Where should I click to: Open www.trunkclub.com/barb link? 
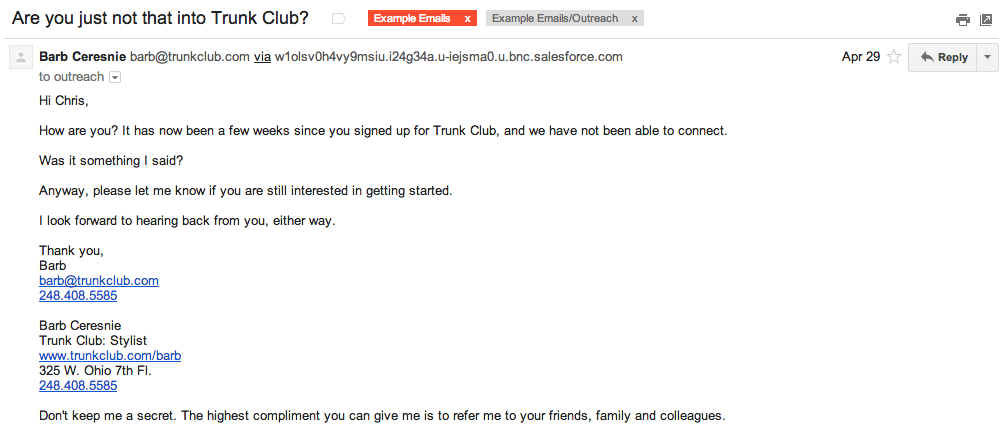pyautogui.click(x=109, y=355)
